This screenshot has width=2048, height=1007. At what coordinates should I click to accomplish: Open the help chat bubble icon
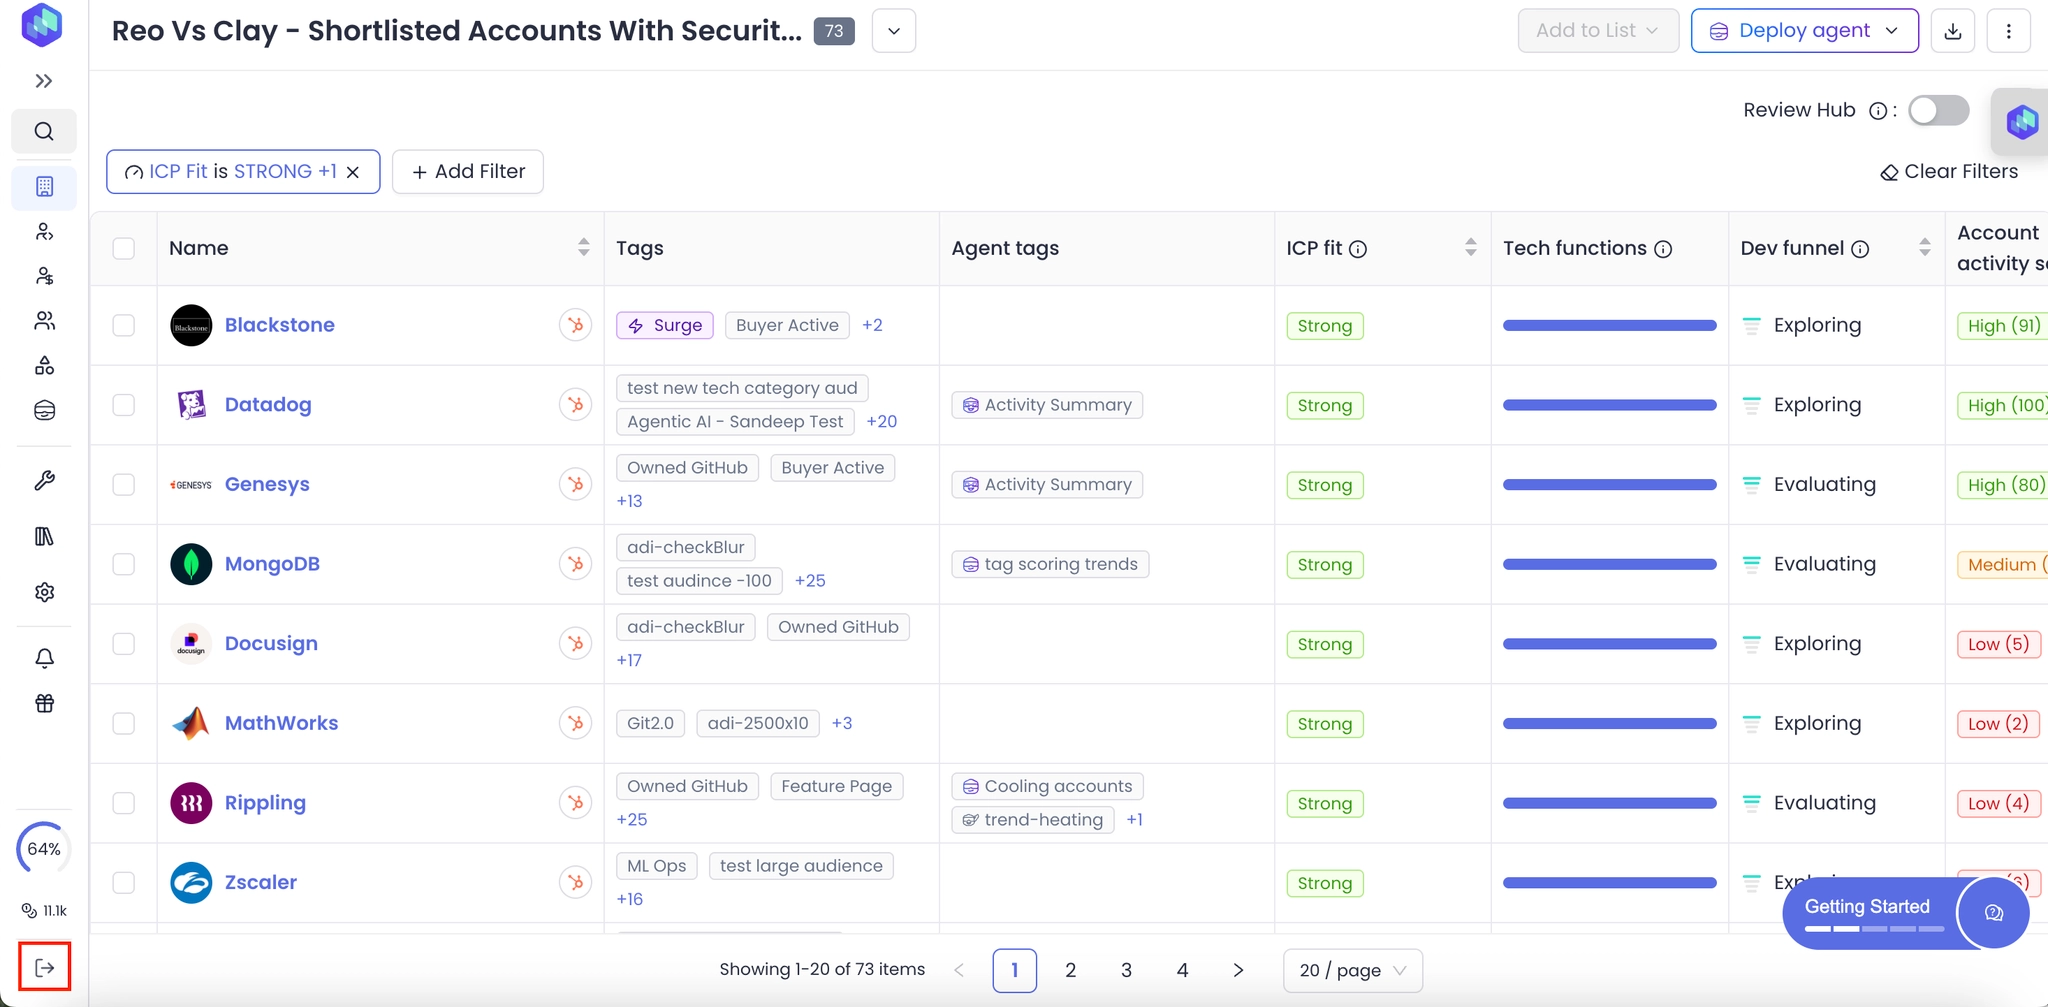(1993, 912)
